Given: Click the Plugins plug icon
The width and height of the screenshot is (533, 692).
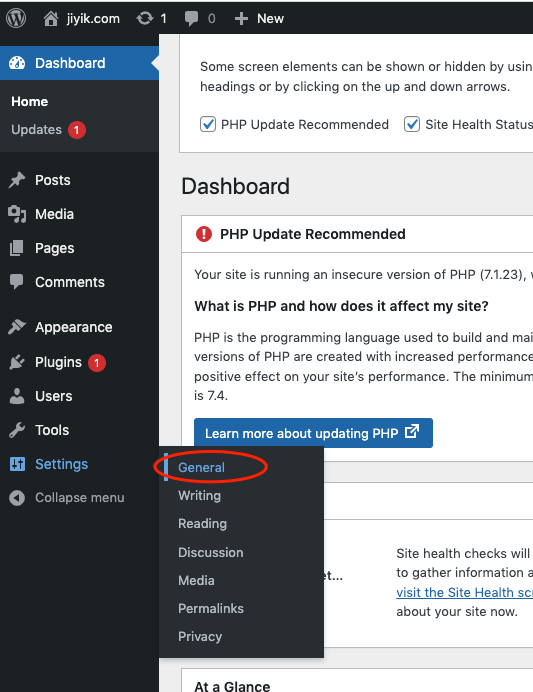Looking at the screenshot, I should 17,362.
